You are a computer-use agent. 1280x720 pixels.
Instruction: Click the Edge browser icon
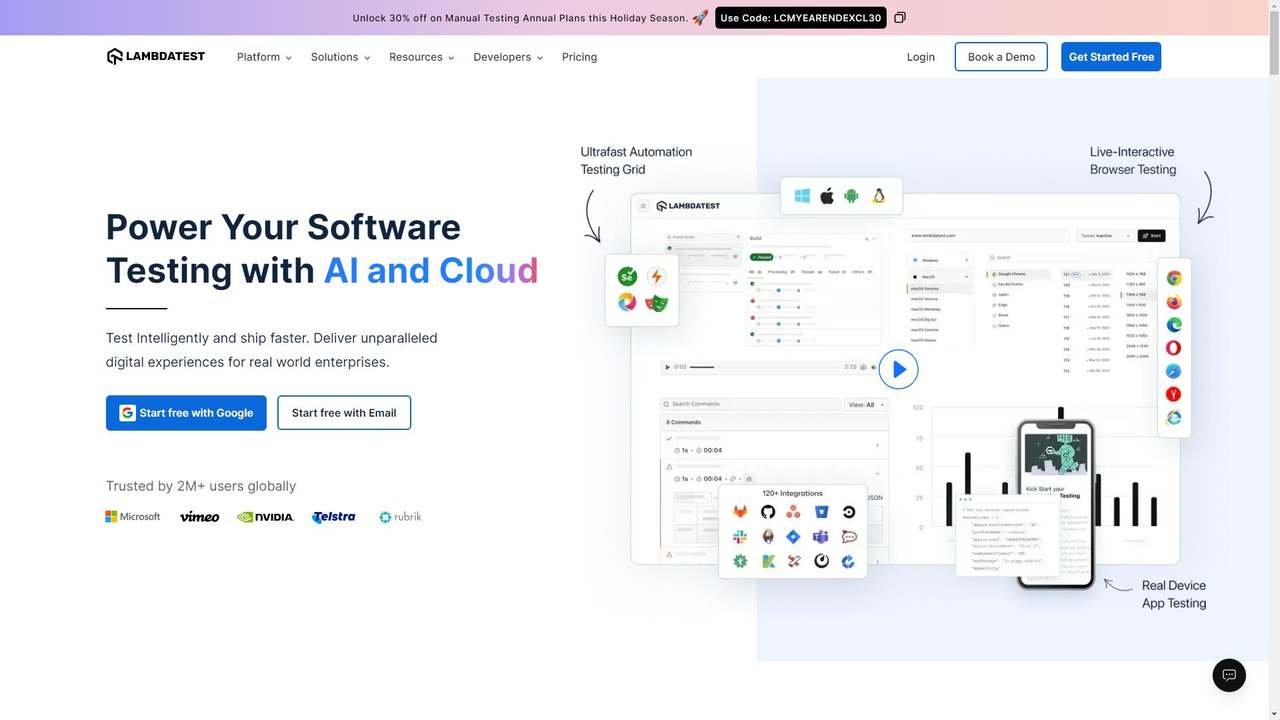(1174, 324)
